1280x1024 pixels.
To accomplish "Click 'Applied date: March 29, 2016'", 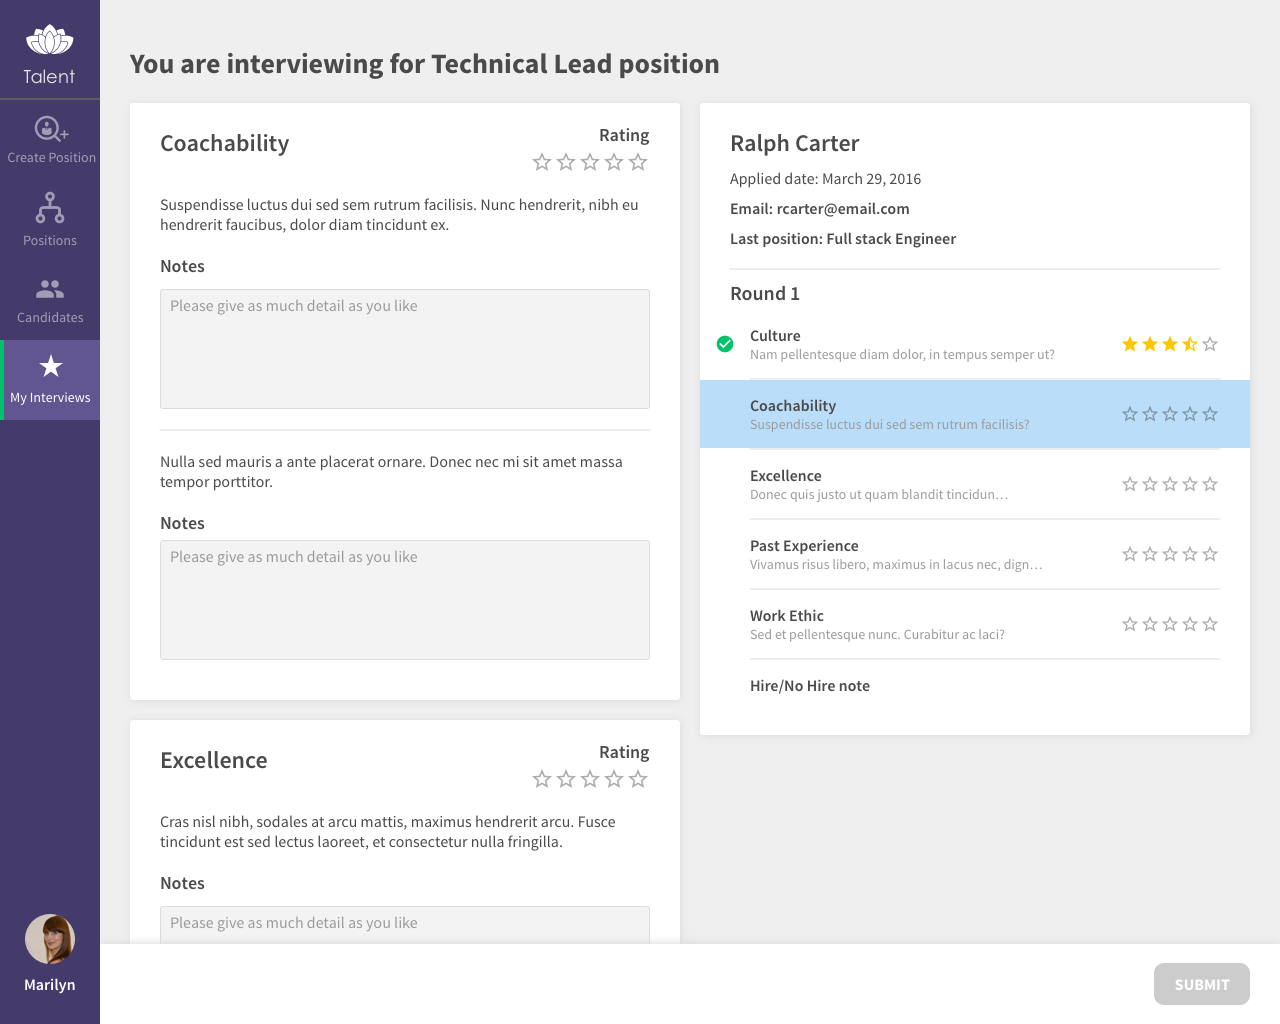I will click(825, 179).
